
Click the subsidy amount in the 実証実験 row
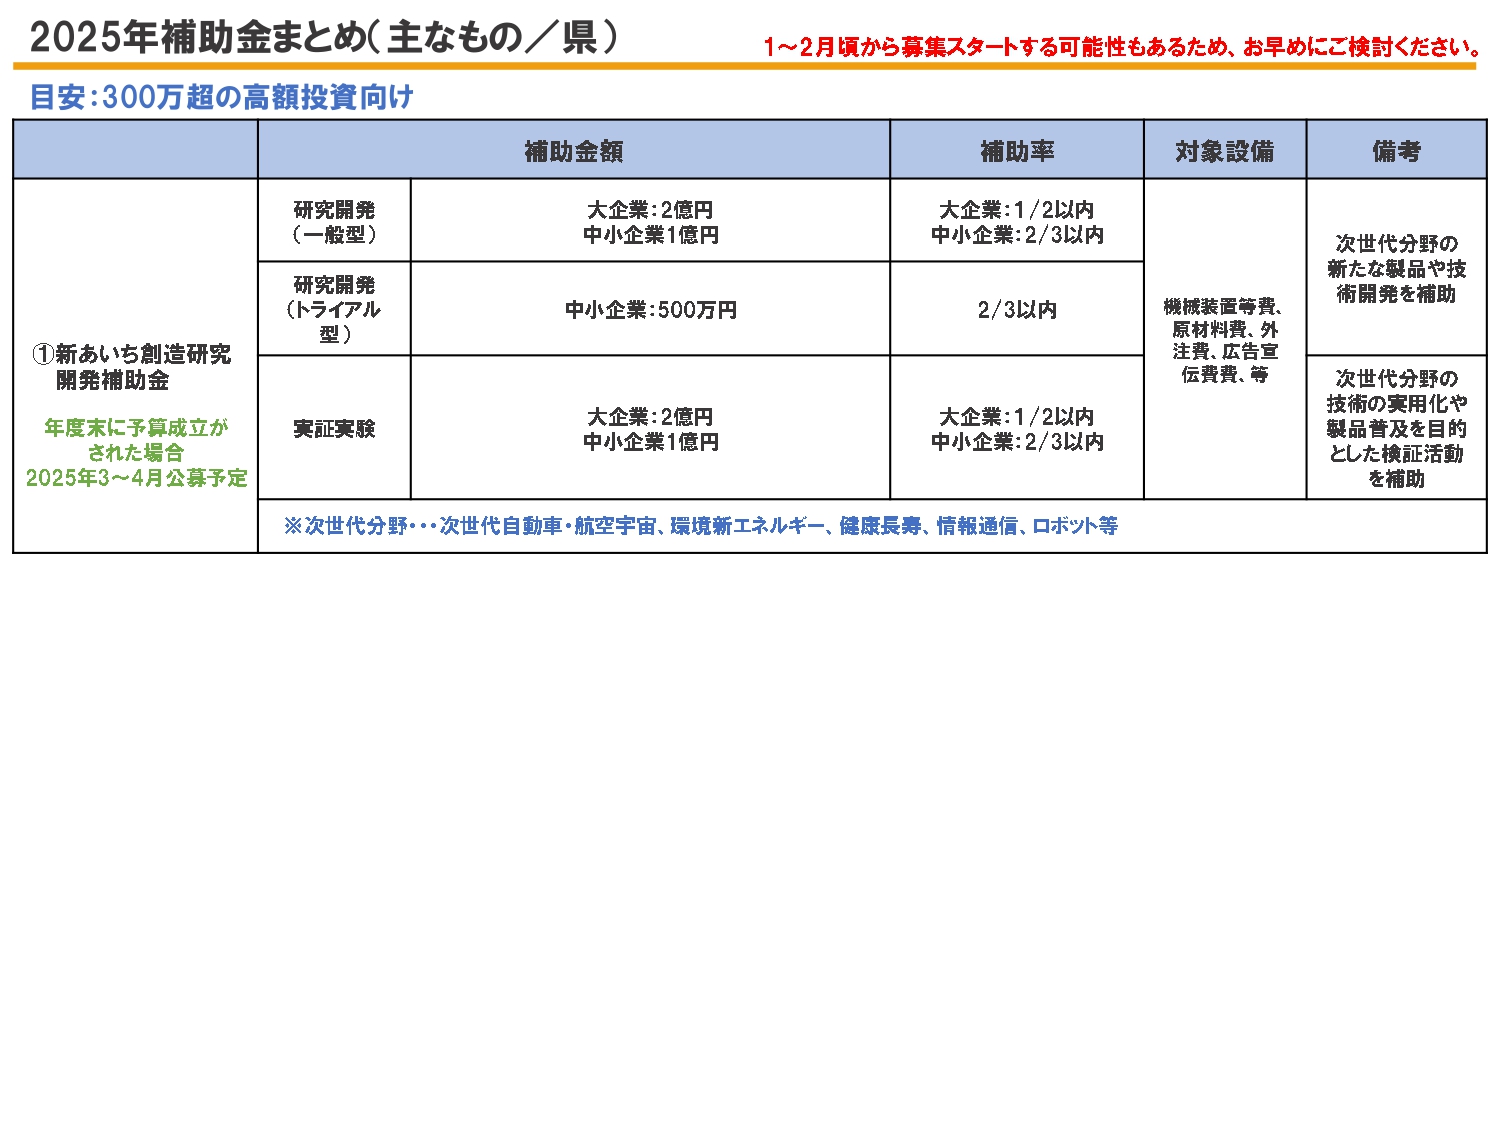(x=651, y=429)
